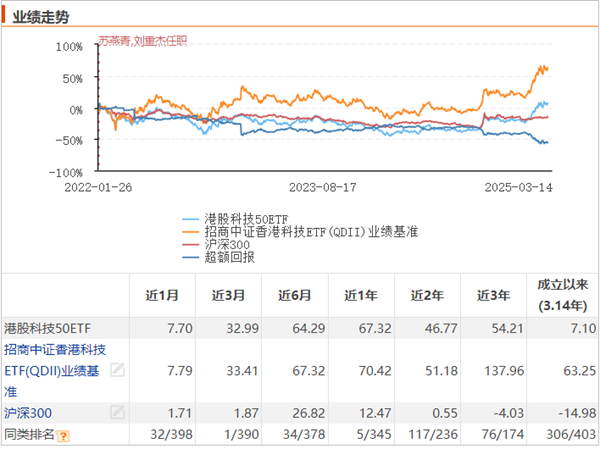600x449 pixels.
Task: Select the 近1月 column header
Action: (x=162, y=295)
